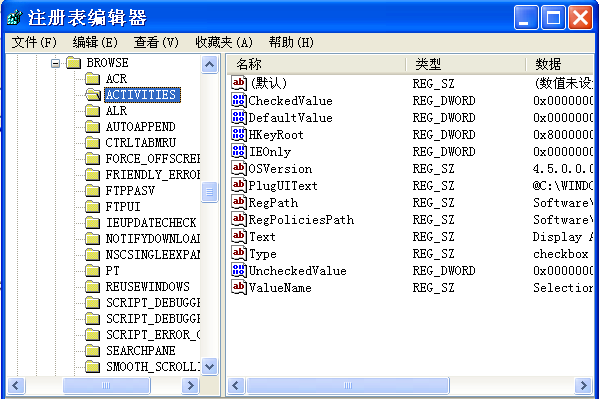Screen dimensions: 600x399
Task: Click the SEARCHPANE folder icon
Action: pos(92,351)
